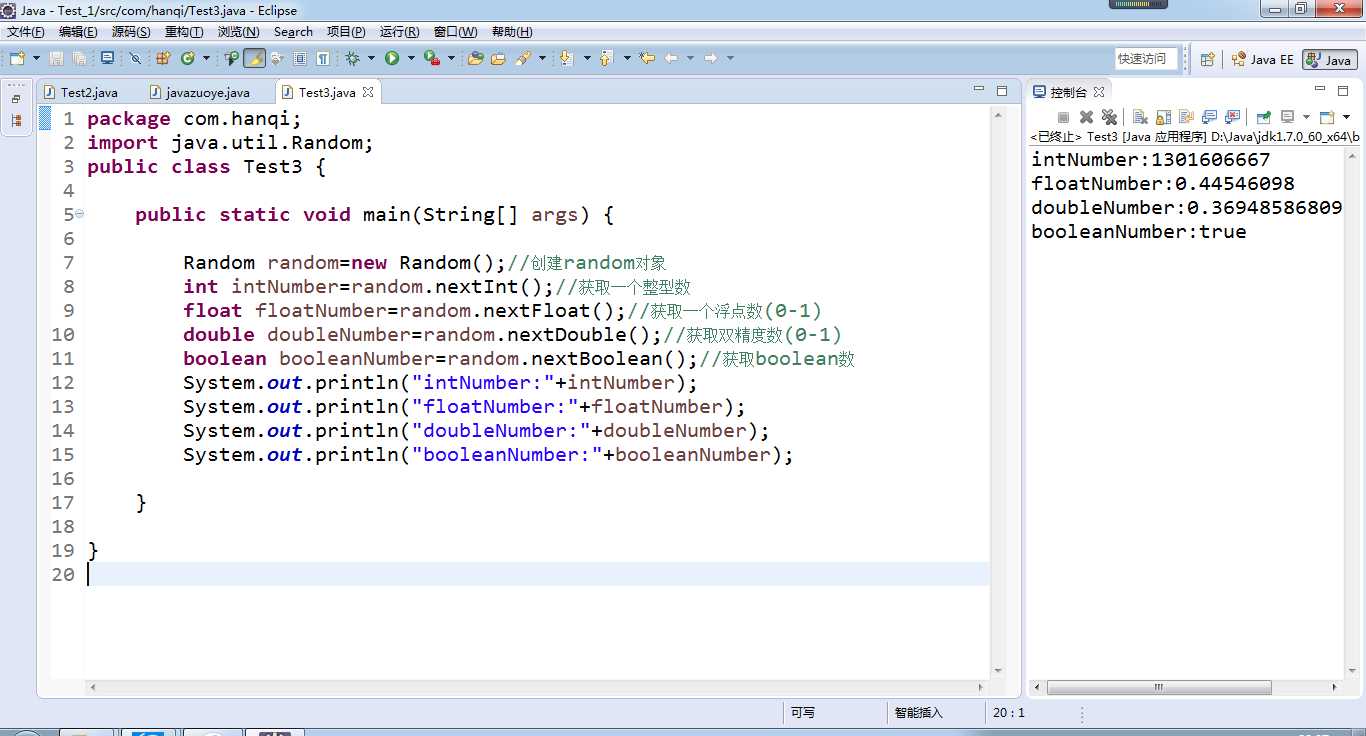
Task: Click Remove All Terminated Launches icon
Action: click(x=1109, y=117)
